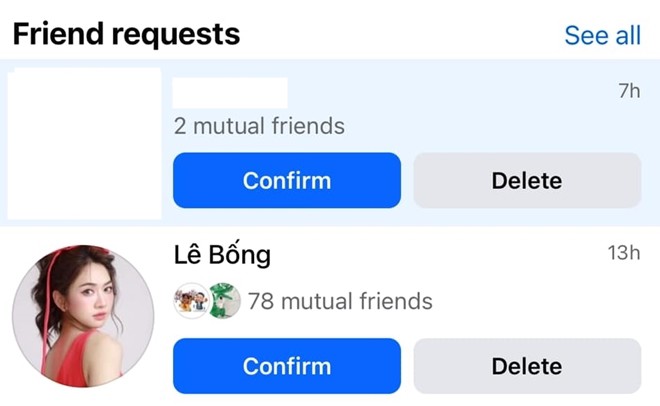The image size is (660, 406).
Task: Confirm the request with 2 mutual friends
Action: point(287,180)
